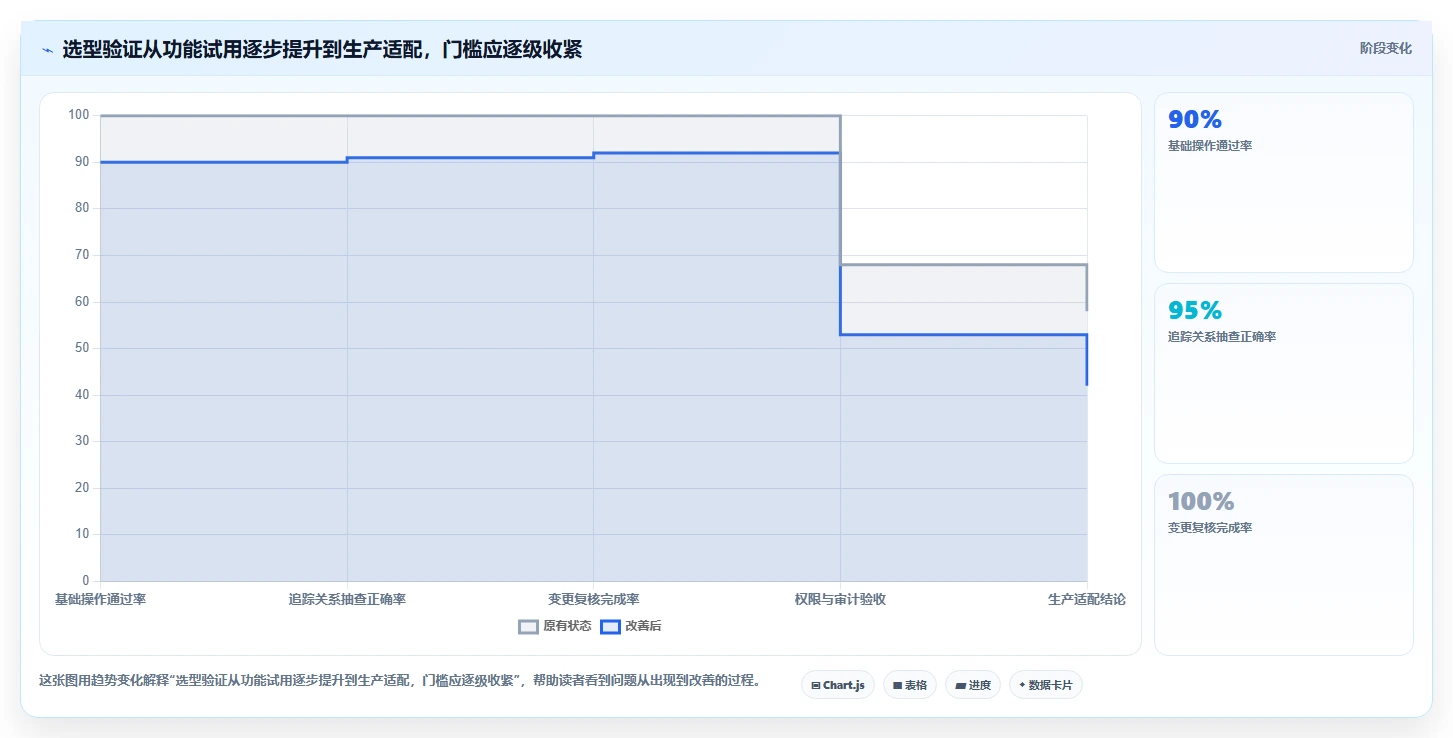Click the y-axis value 100
The width and height of the screenshot is (1453, 738).
[x=79, y=115]
